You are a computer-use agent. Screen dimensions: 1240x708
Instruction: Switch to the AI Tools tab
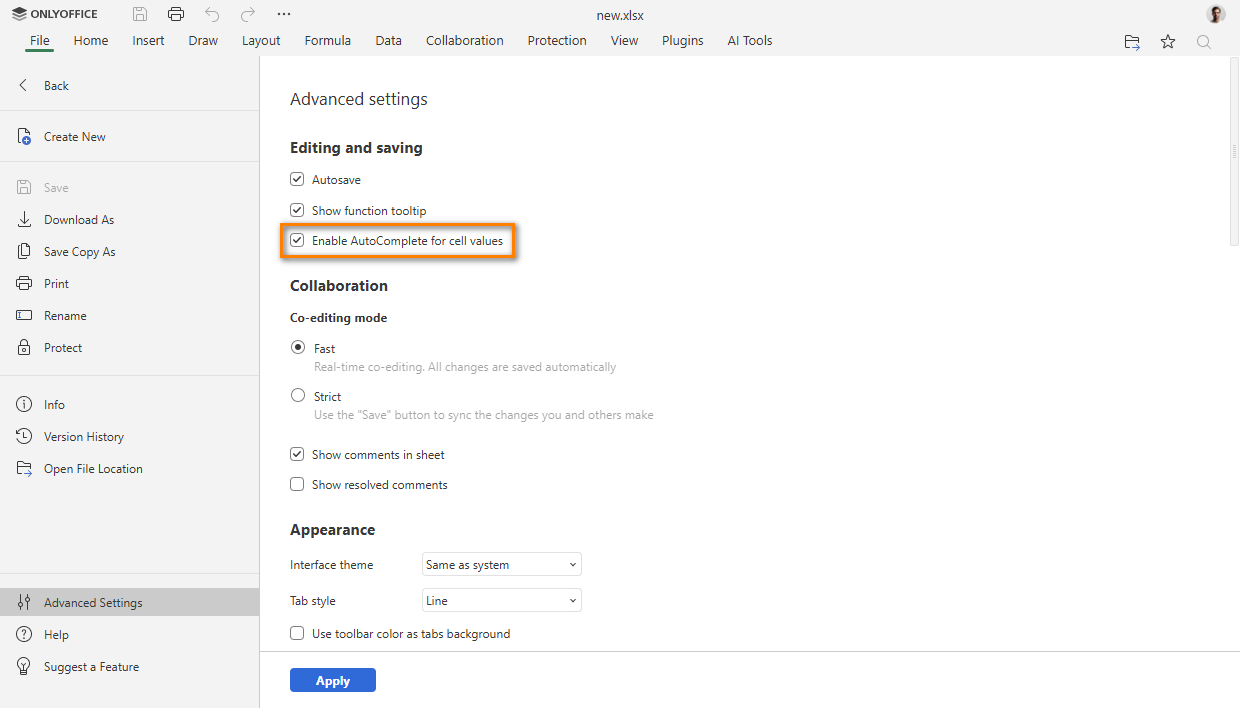pyautogui.click(x=750, y=41)
